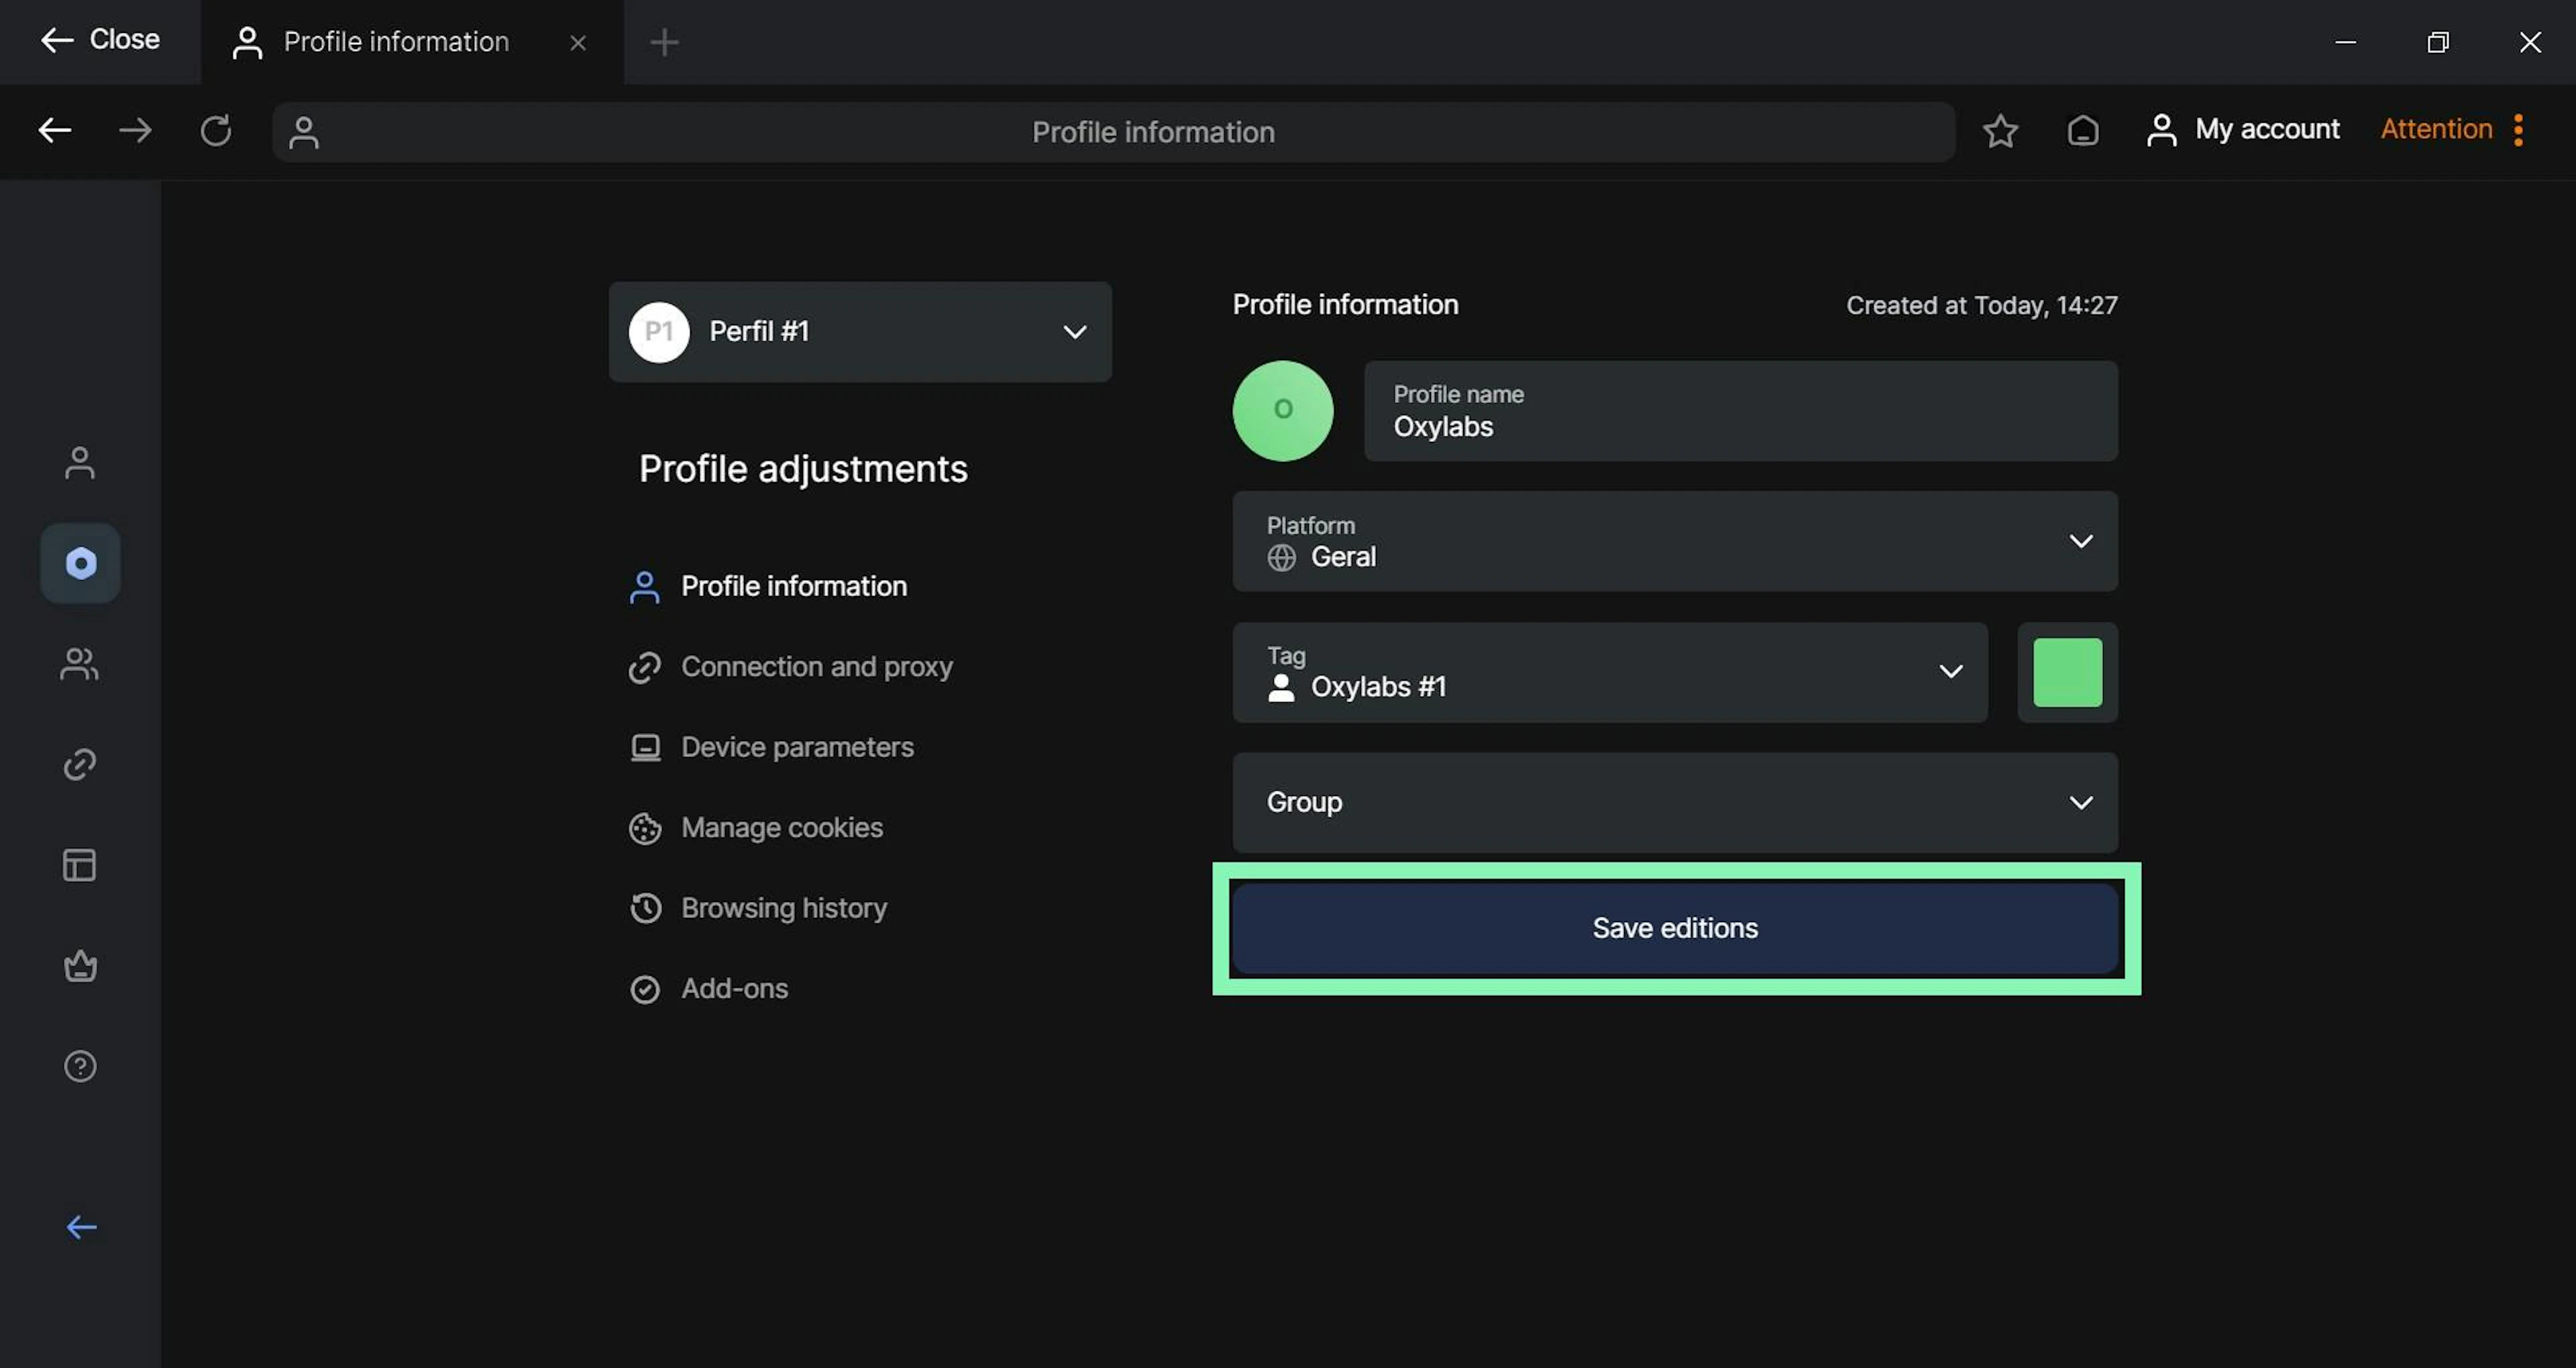The width and height of the screenshot is (2576, 1368).
Task: Go forward with the navigation arrow
Action: pyautogui.click(x=135, y=130)
